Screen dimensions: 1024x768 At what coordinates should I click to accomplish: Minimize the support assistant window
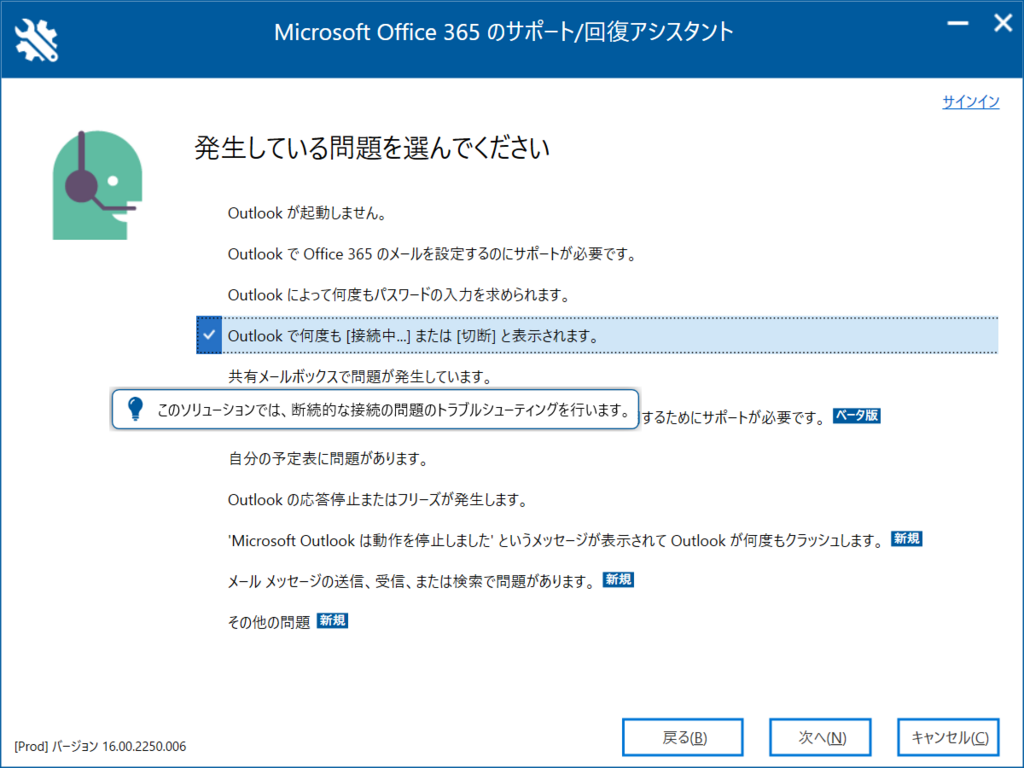(x=957, y=24)
